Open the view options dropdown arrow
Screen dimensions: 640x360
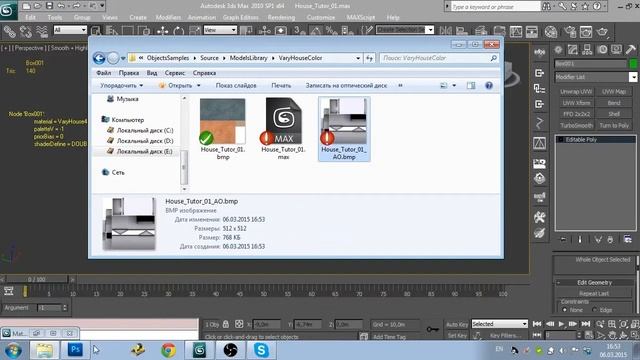click(x=454, y=85)
